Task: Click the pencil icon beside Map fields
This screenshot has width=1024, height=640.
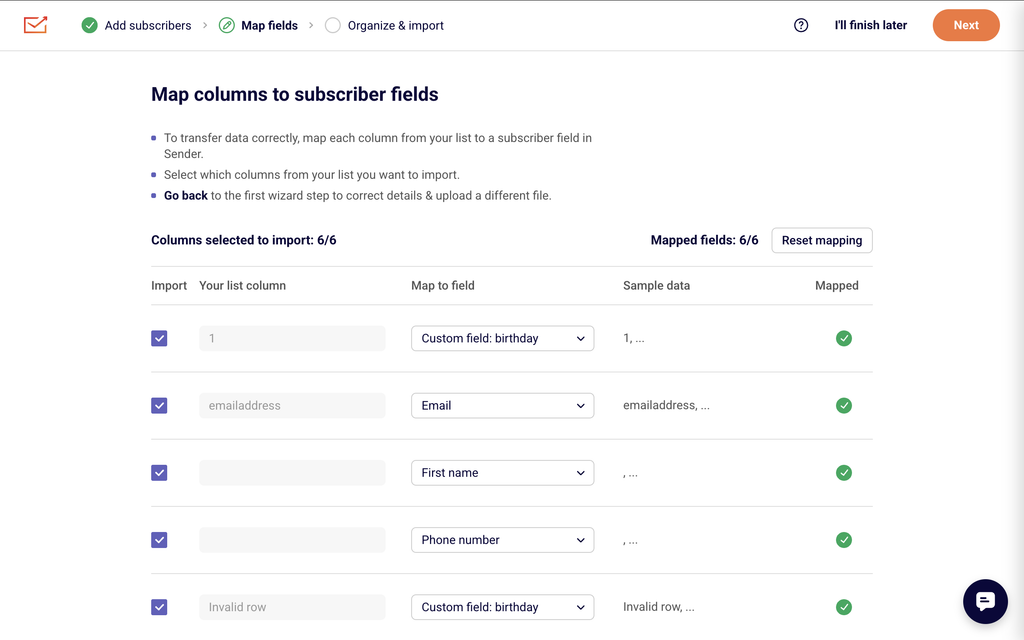Action: pos(227,25)
